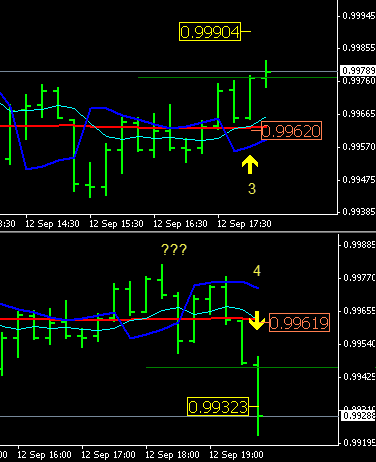The image size is (376, 462).
Task: Select the orange 0.99619 price label
Action: tap(299, 323)
